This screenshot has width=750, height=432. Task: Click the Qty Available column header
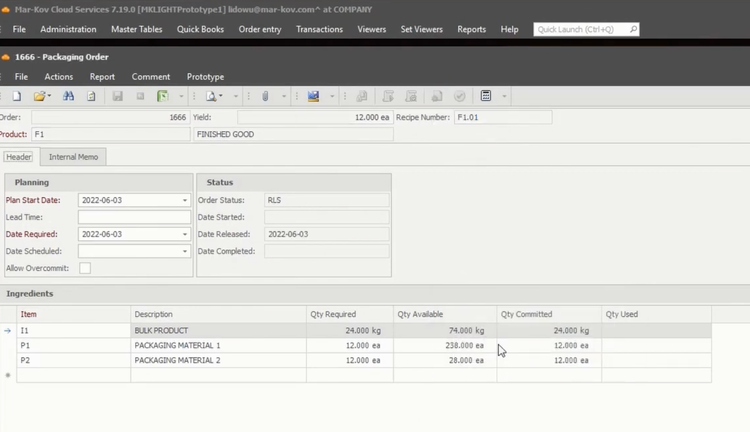(420, 314)
